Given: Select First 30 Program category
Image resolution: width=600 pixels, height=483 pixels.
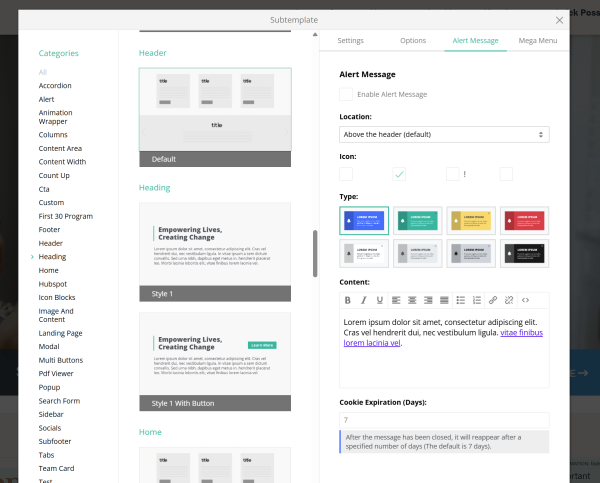Looking at the screenshot, I should 65,216.
